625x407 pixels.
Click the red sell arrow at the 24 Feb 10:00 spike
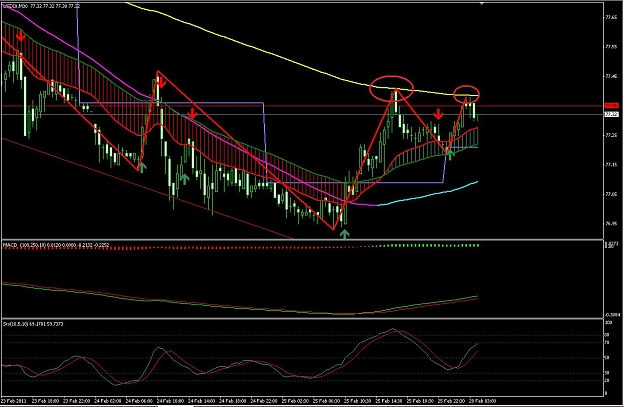(161, 83)
